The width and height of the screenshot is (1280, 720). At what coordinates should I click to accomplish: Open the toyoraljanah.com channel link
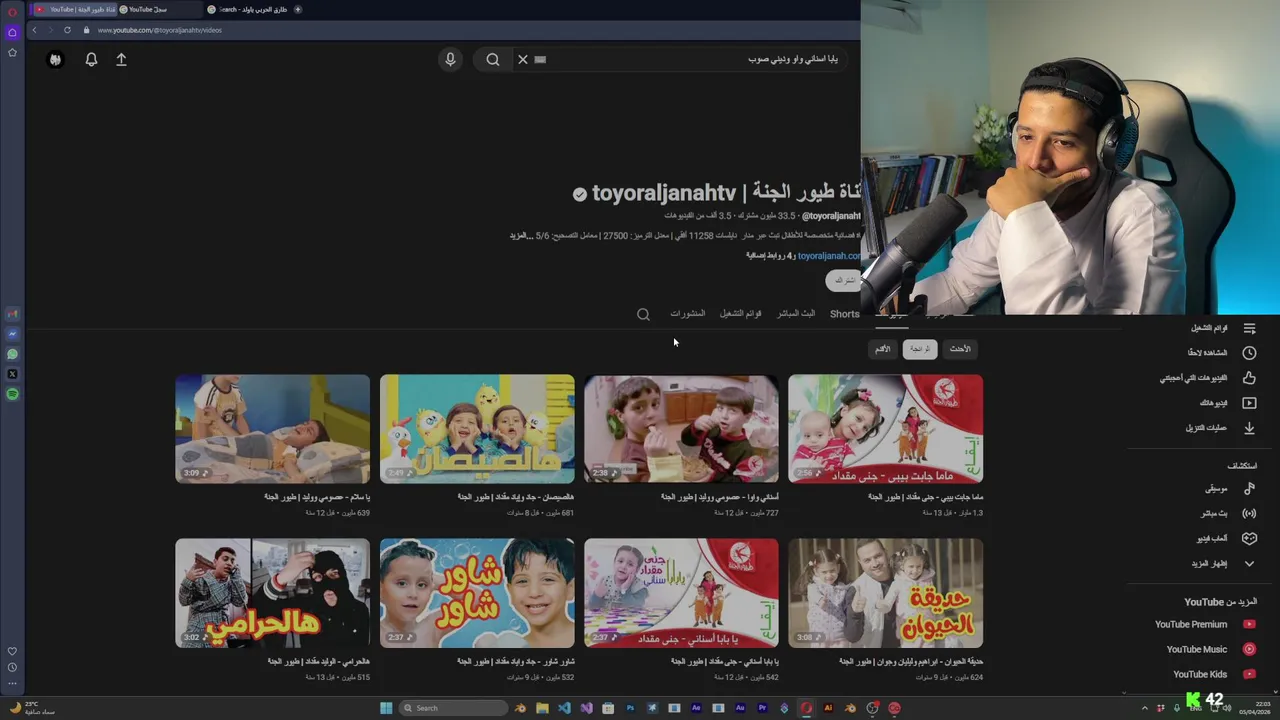click(827, 255)
